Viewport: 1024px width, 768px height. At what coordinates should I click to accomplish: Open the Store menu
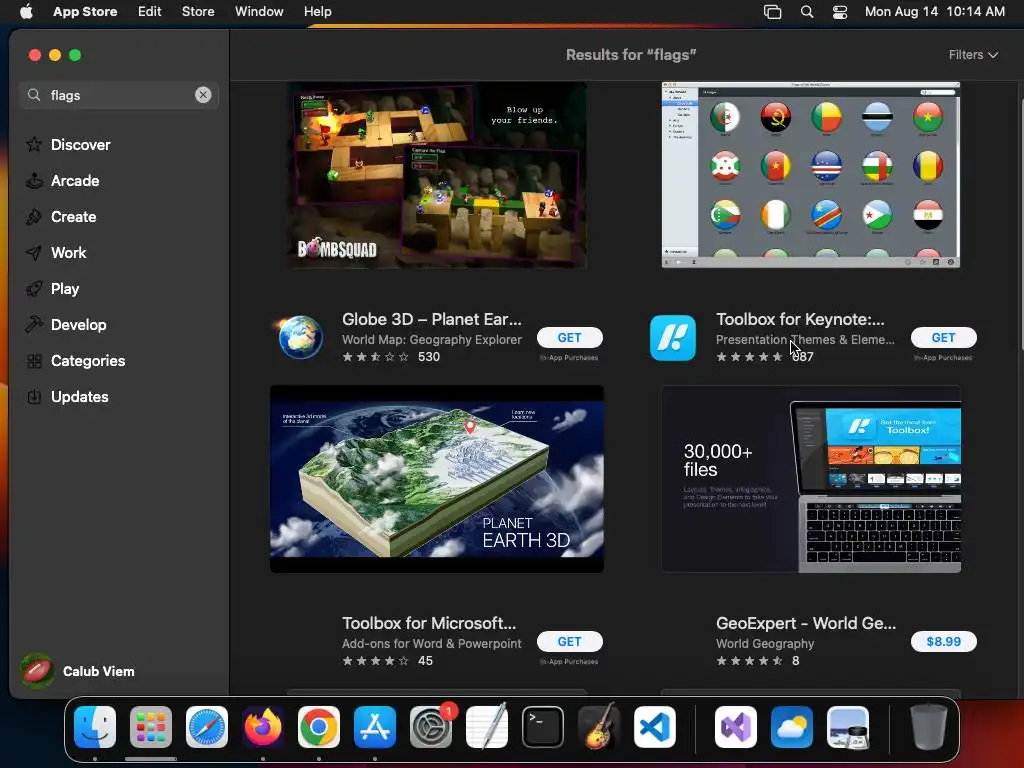(198, 12)
